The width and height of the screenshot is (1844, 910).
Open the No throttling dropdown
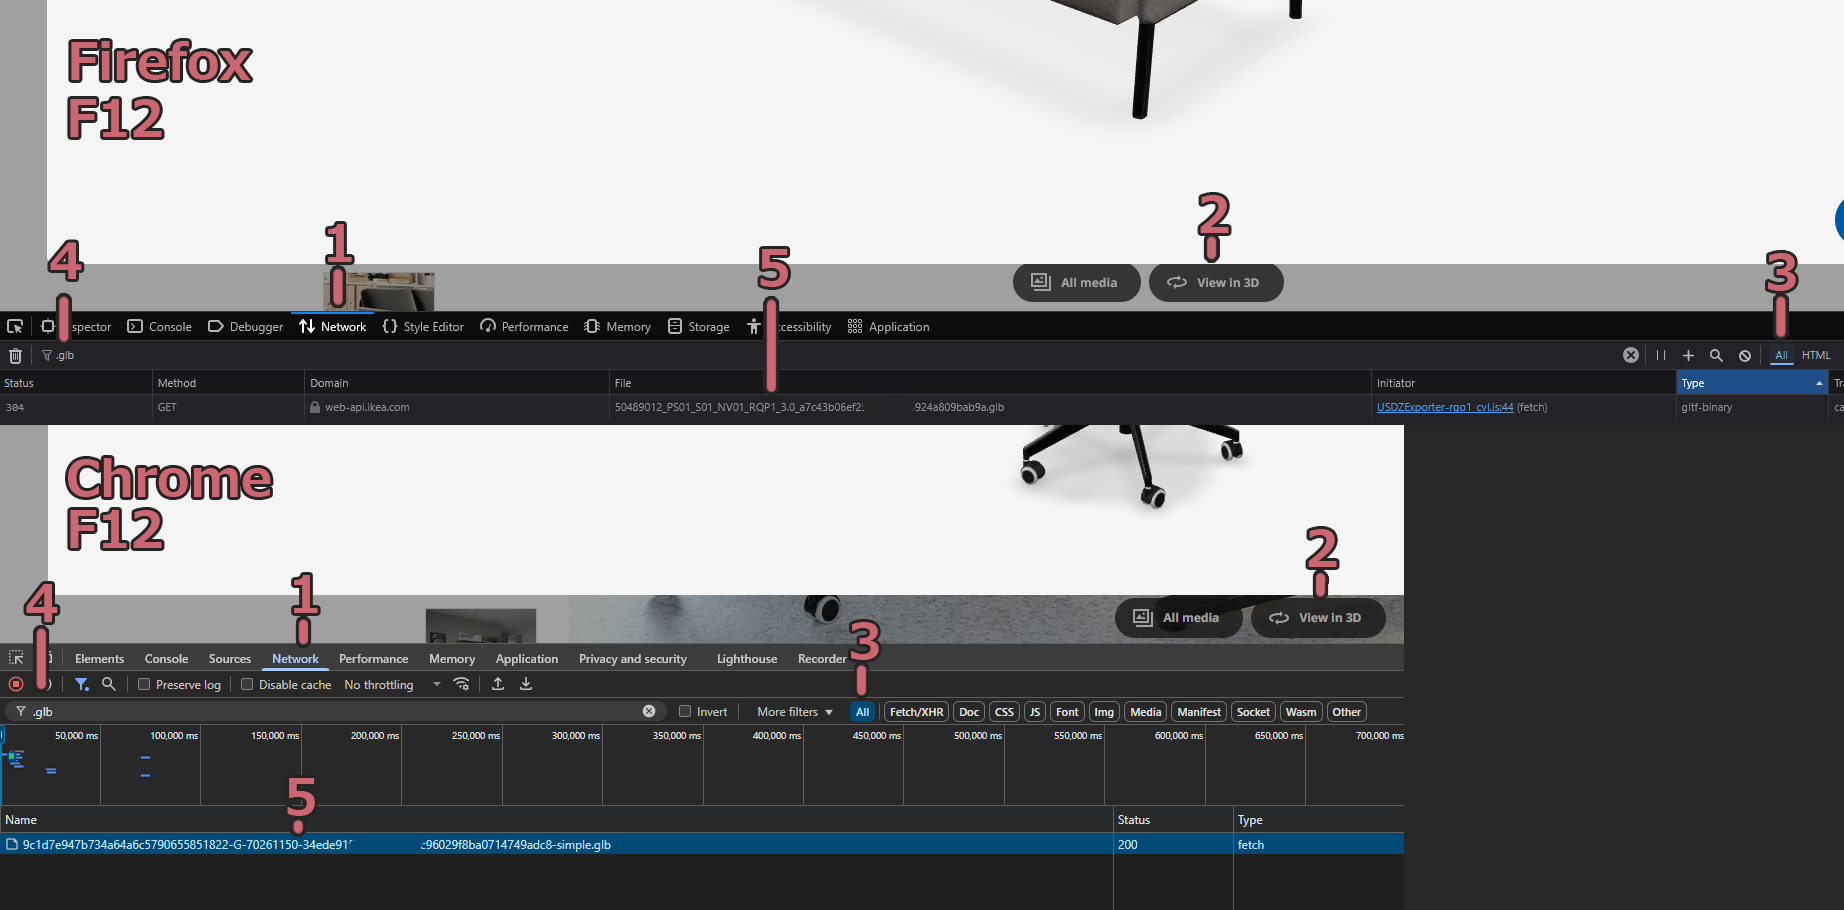[x=392, y=685]
